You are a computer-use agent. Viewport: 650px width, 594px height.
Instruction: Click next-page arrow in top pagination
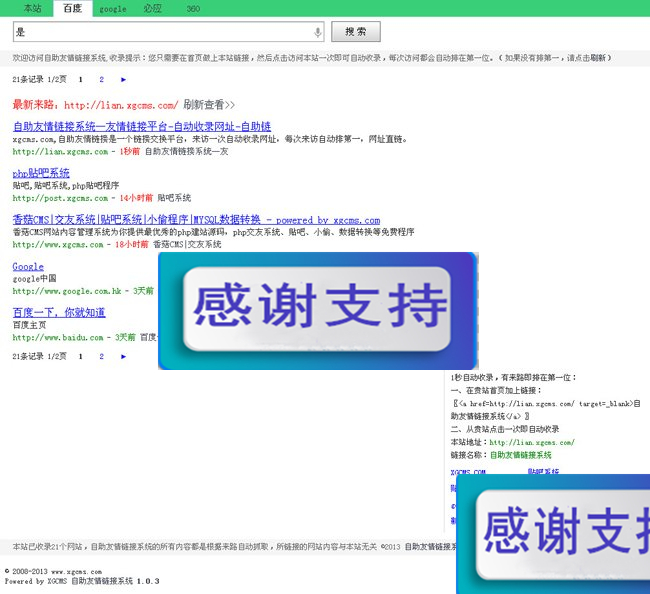123,80
